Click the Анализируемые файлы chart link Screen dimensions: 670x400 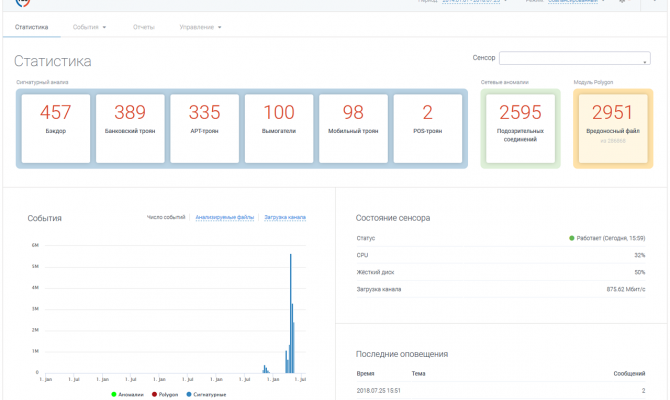point(225,217)
